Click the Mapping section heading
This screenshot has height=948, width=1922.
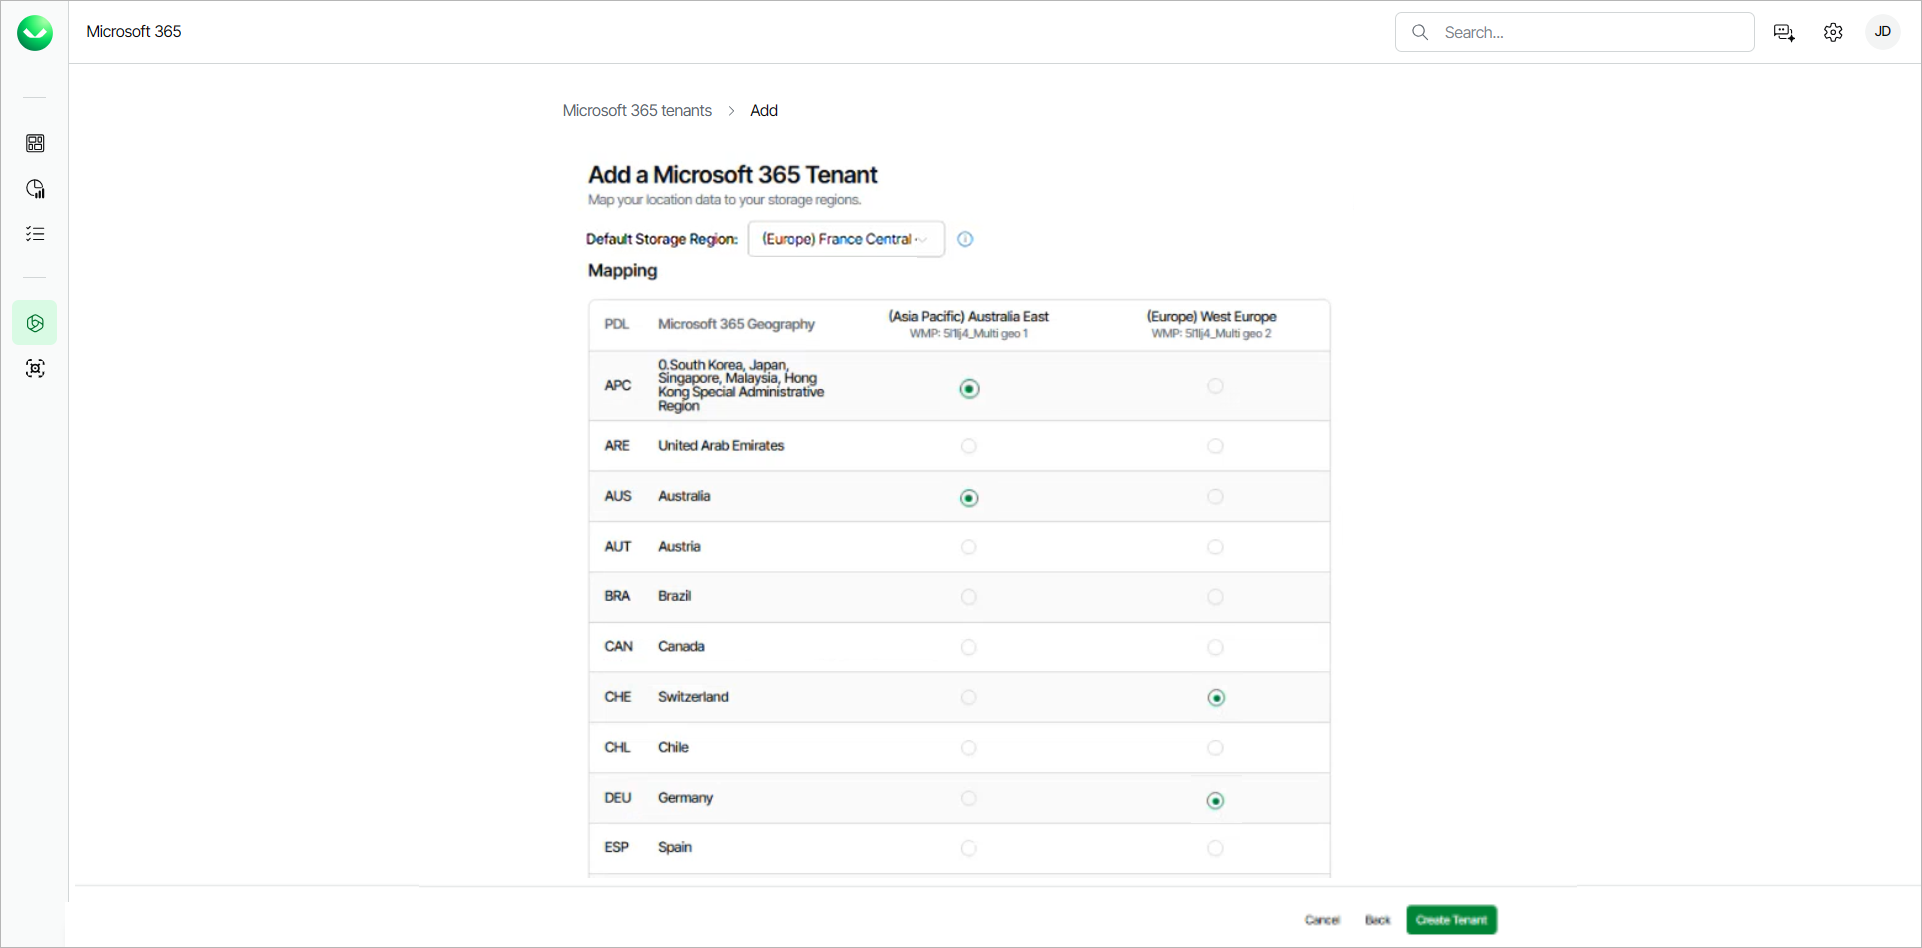click(x=622, y=271)
